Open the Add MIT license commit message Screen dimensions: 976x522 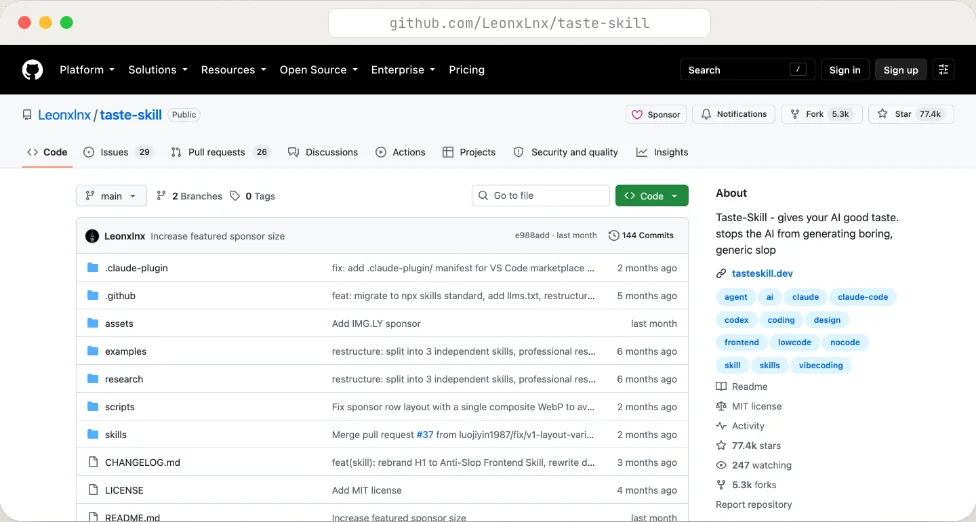click(x=367, y=490)
